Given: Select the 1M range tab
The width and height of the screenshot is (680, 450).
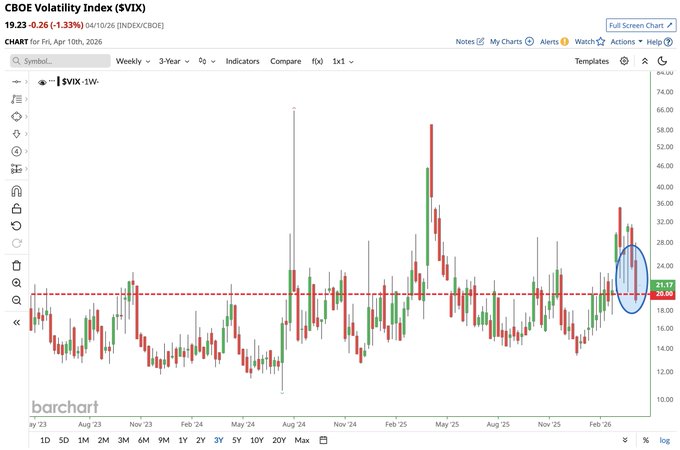Looking at the screenshot, I should (x=83, y=440).
